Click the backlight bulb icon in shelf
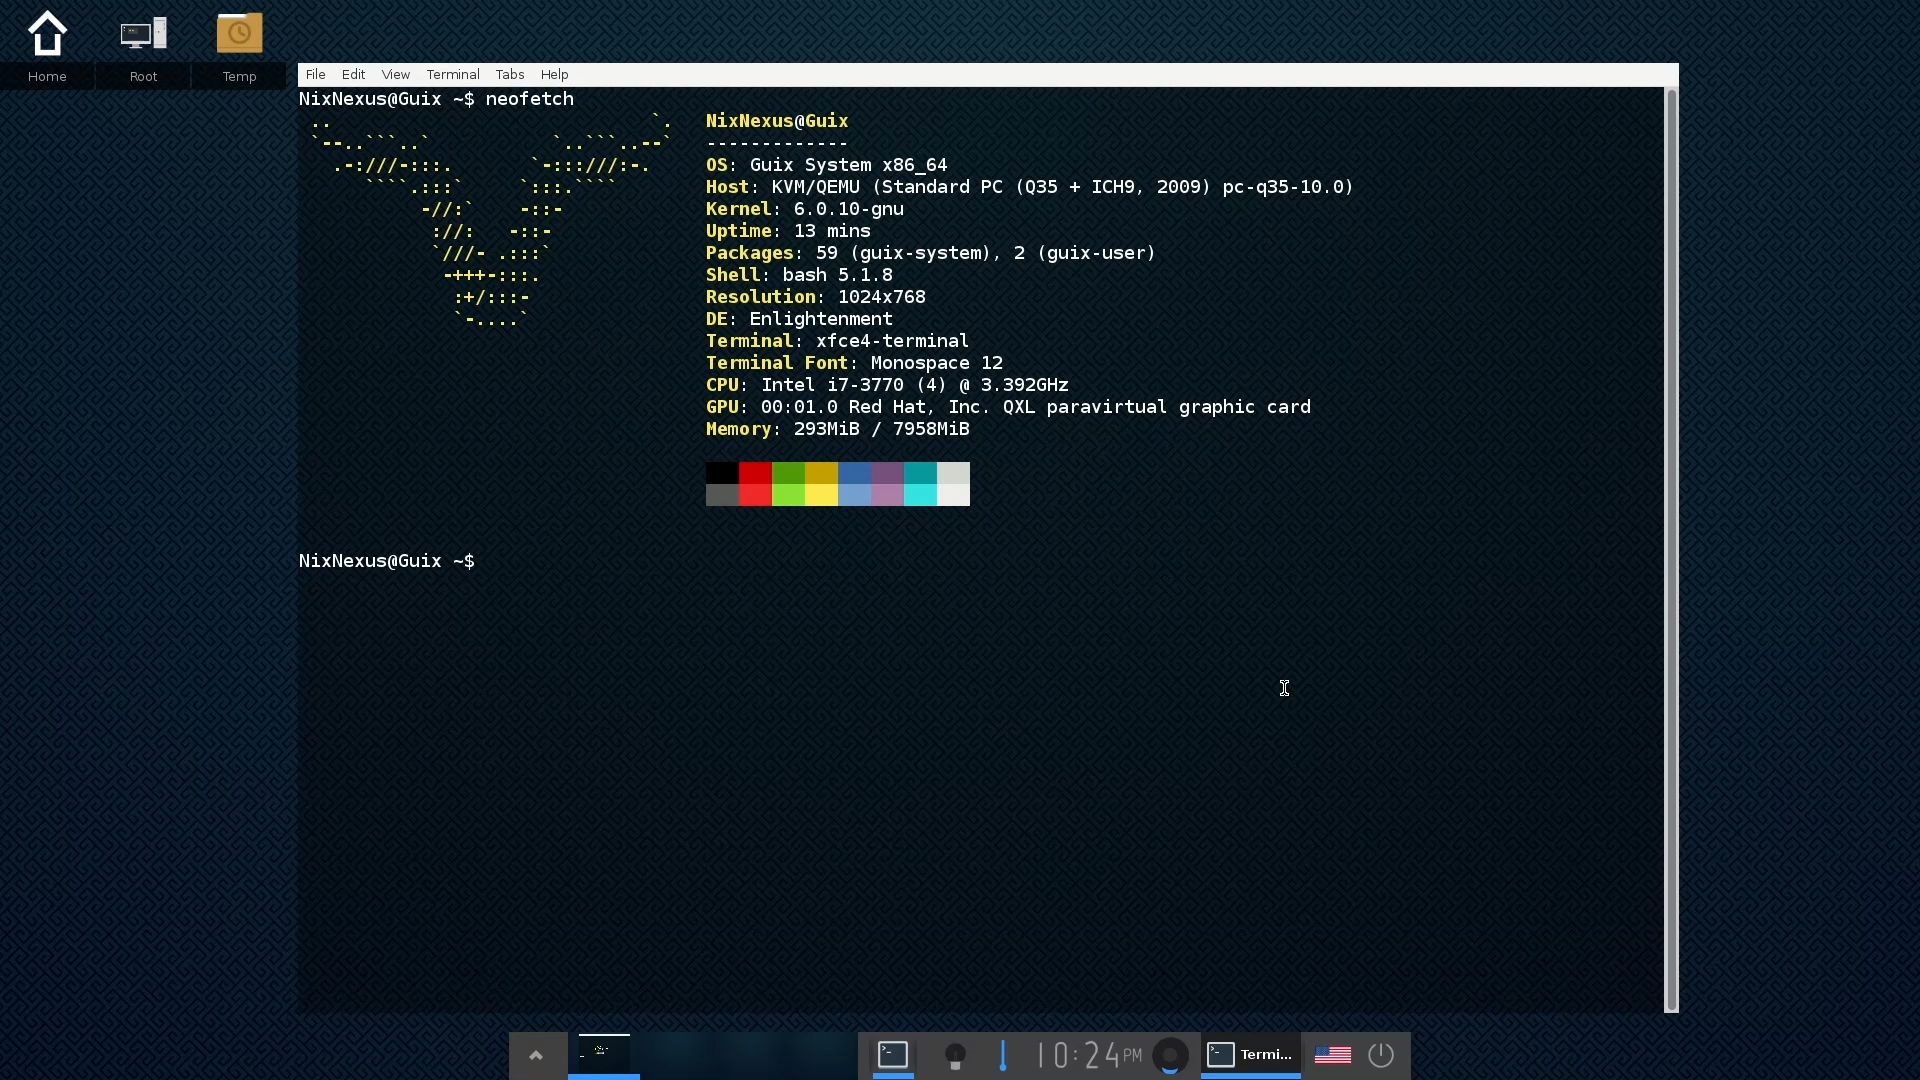1920x1080 pixels. tap(955, 1055)
